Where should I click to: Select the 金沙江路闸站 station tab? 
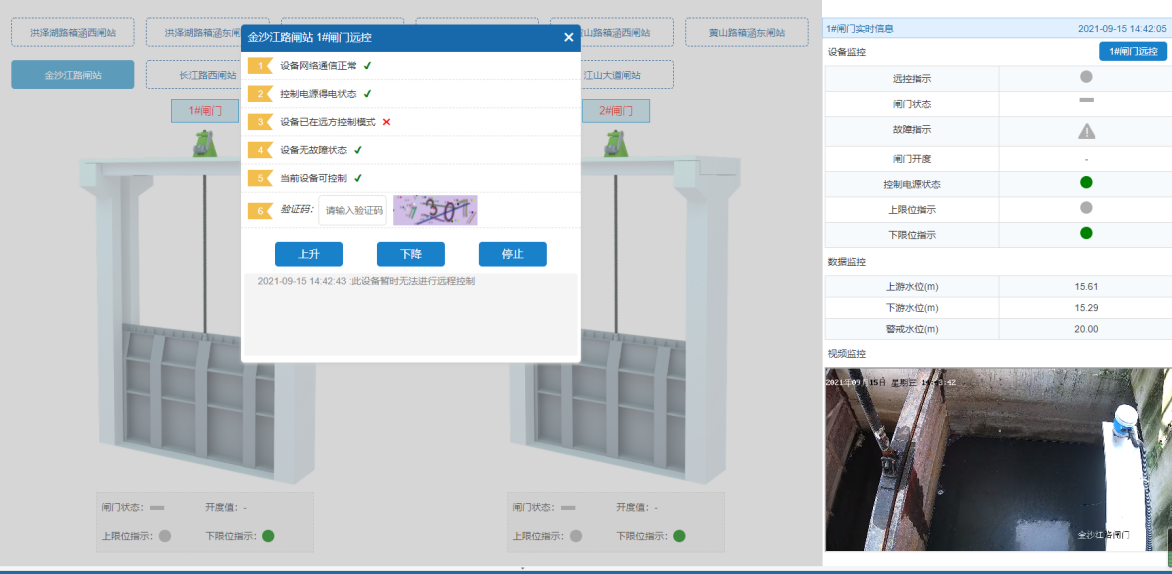point(72,75)
